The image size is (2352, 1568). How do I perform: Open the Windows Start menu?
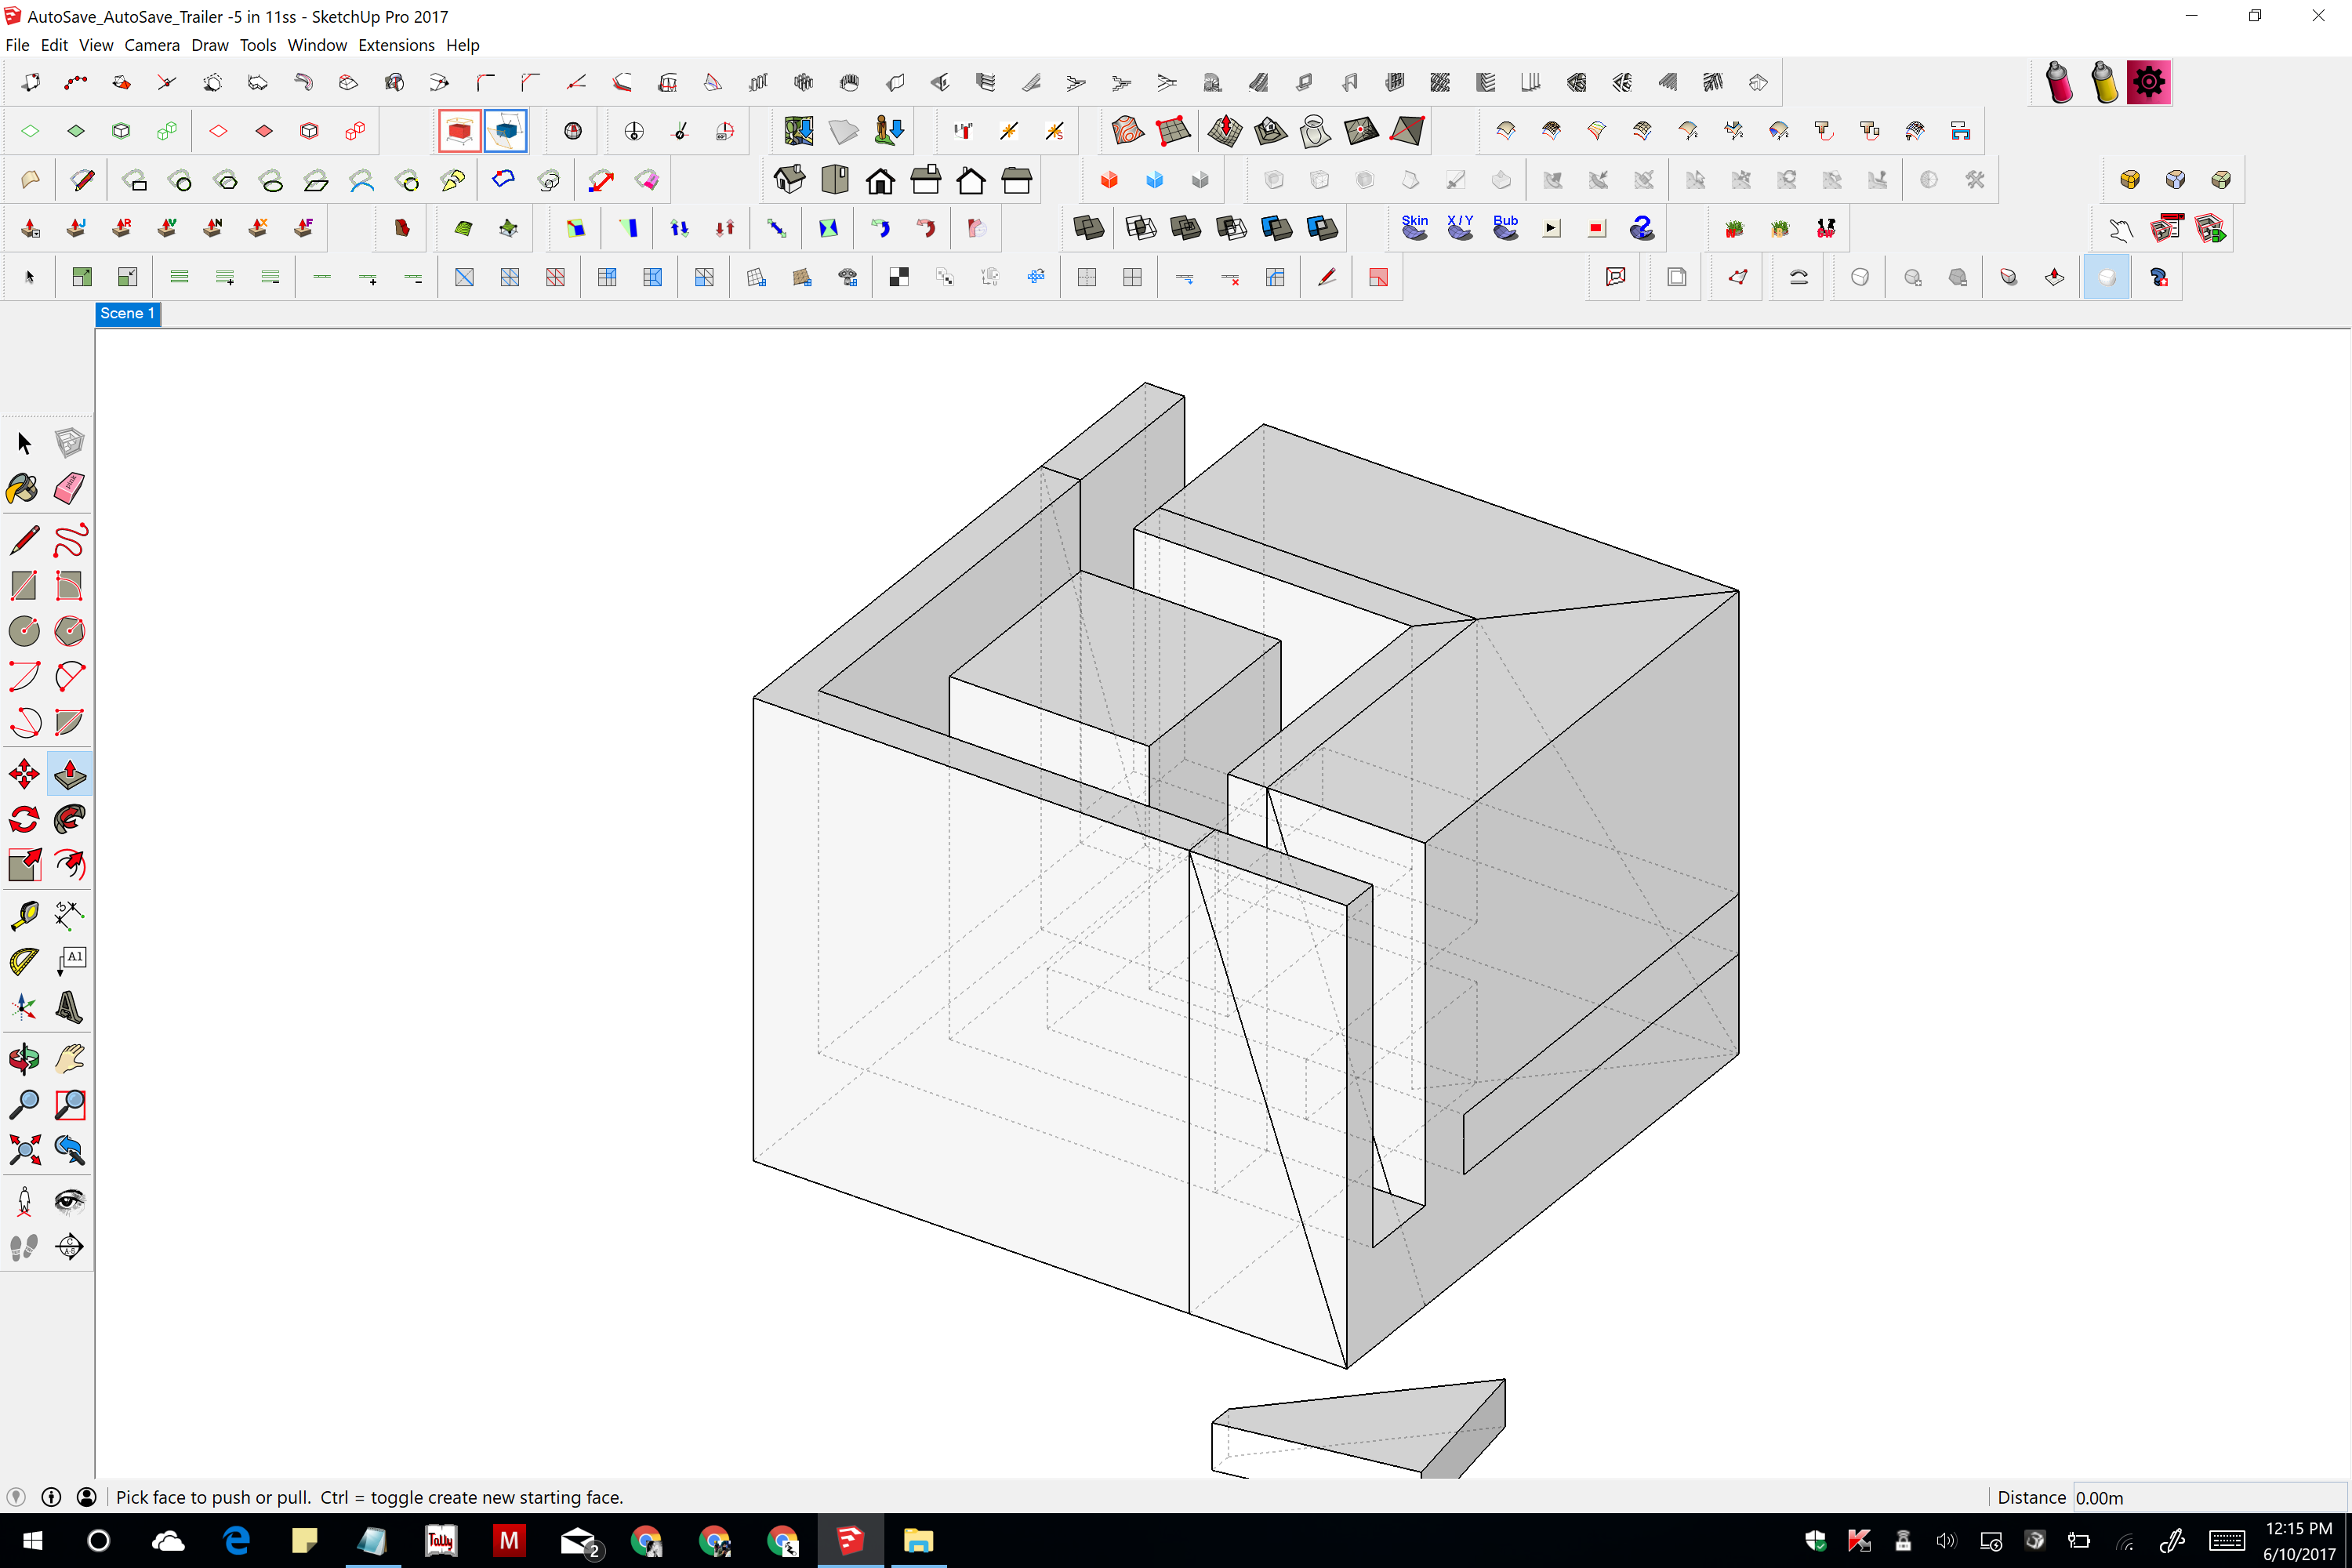[32, 1541]
